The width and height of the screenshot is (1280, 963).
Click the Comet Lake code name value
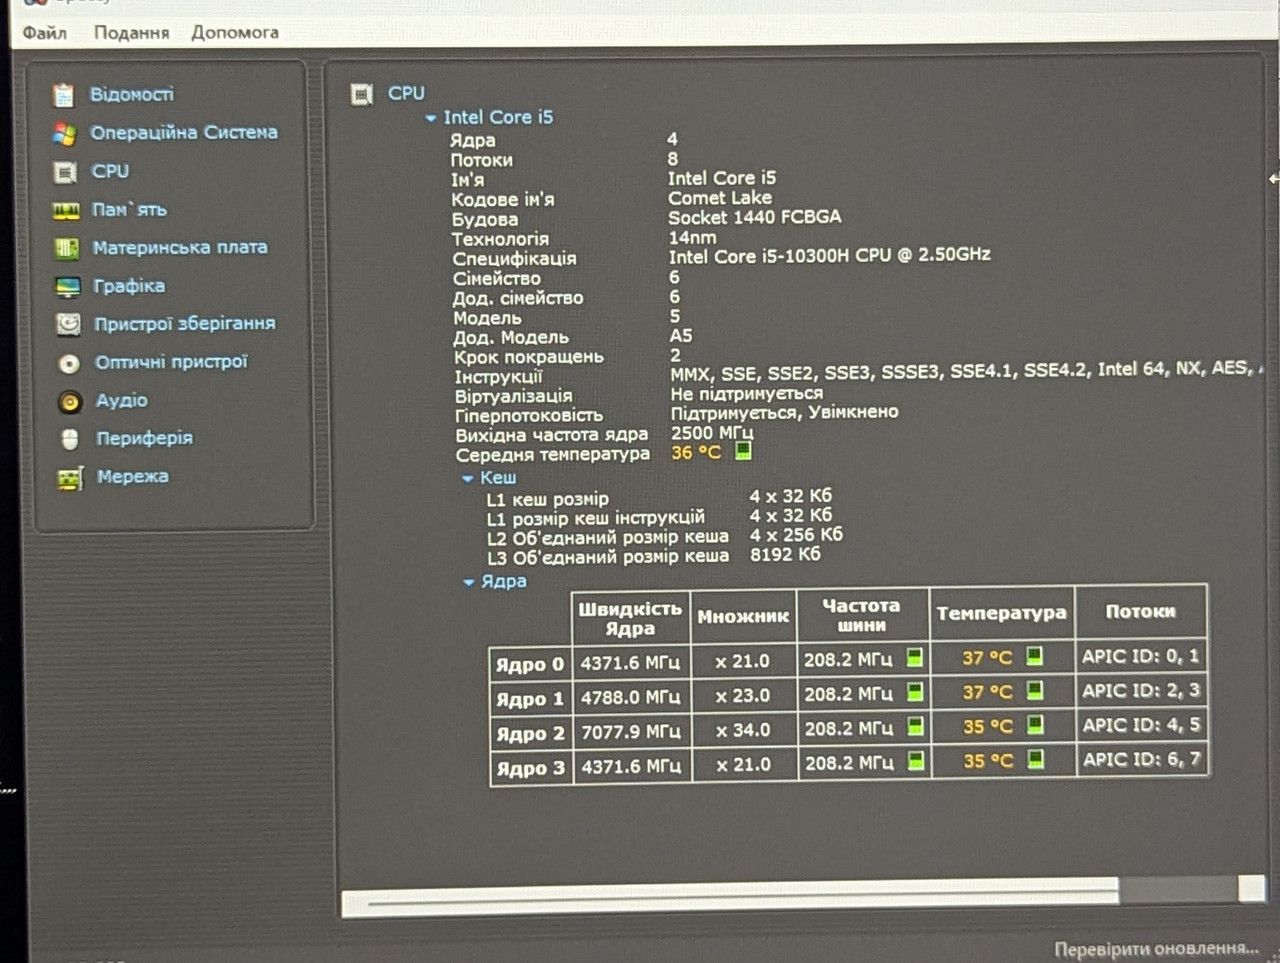pyautogui.click(x=719, y=198)
